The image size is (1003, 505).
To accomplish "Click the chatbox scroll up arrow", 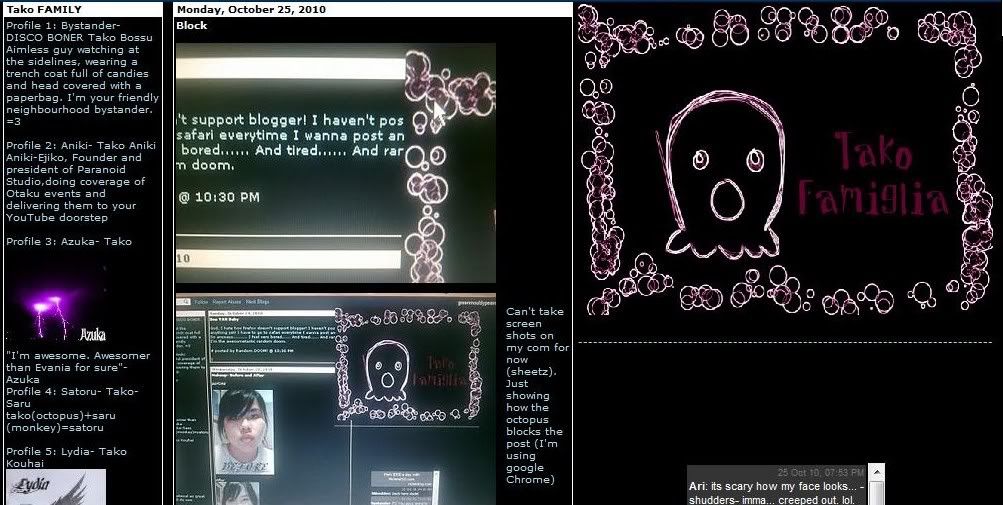I will point(876,472).
